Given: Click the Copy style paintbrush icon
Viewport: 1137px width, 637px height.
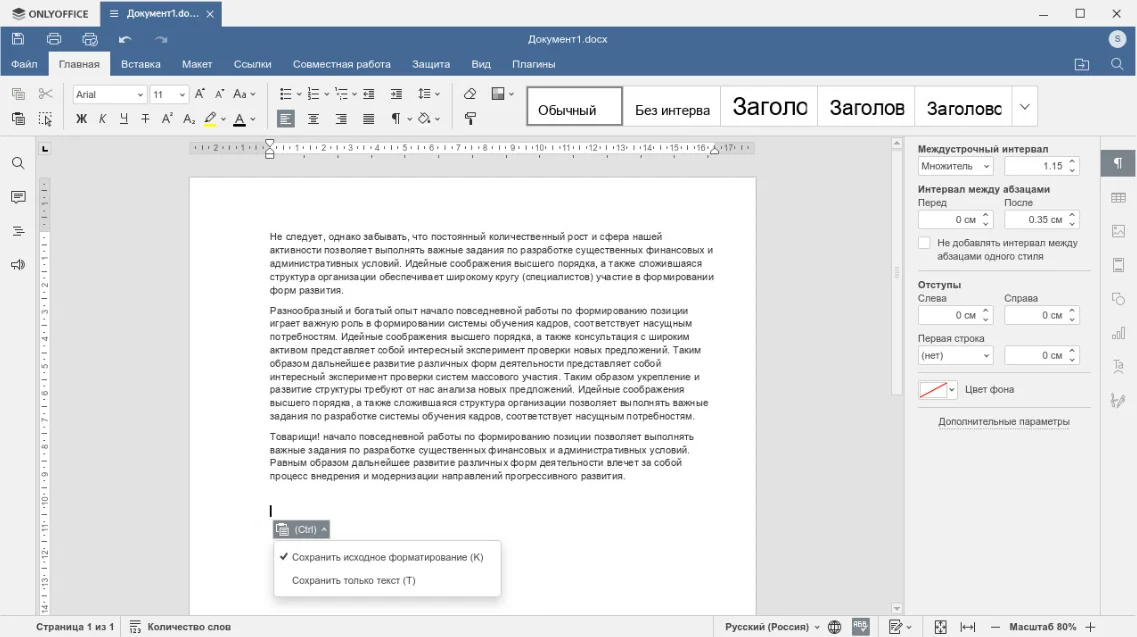Looking at the screenshot, I should 470,119.
